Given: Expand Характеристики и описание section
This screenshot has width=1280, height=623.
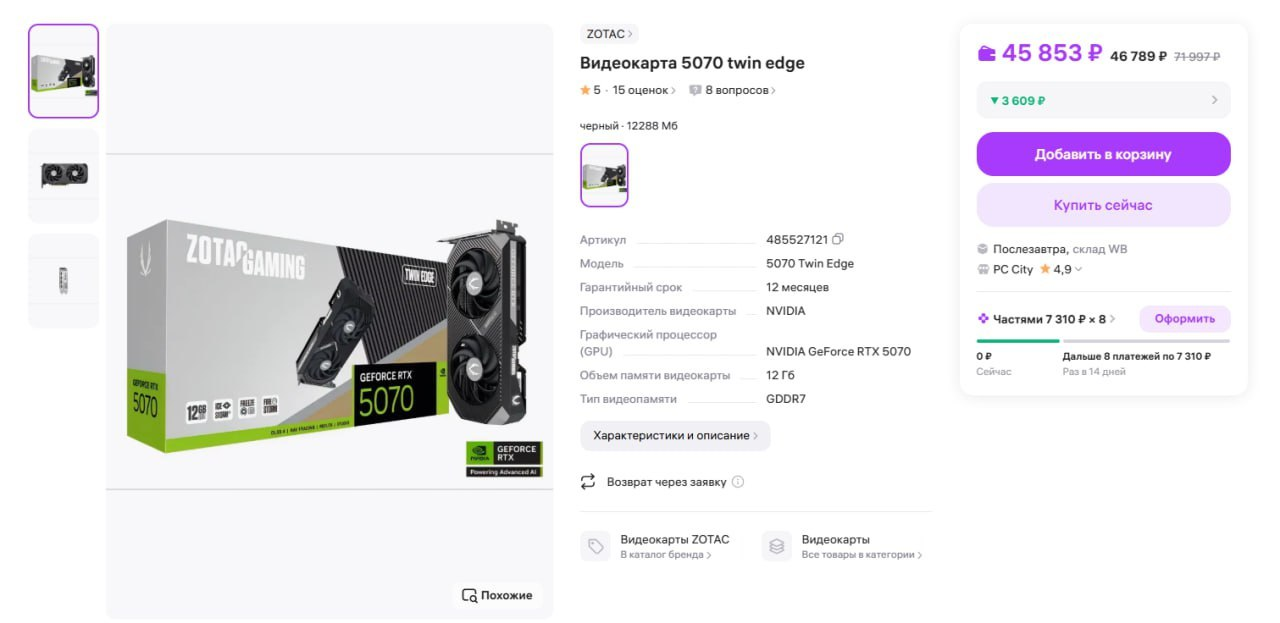Looking at the screenshot, I should tap(675, 436).
